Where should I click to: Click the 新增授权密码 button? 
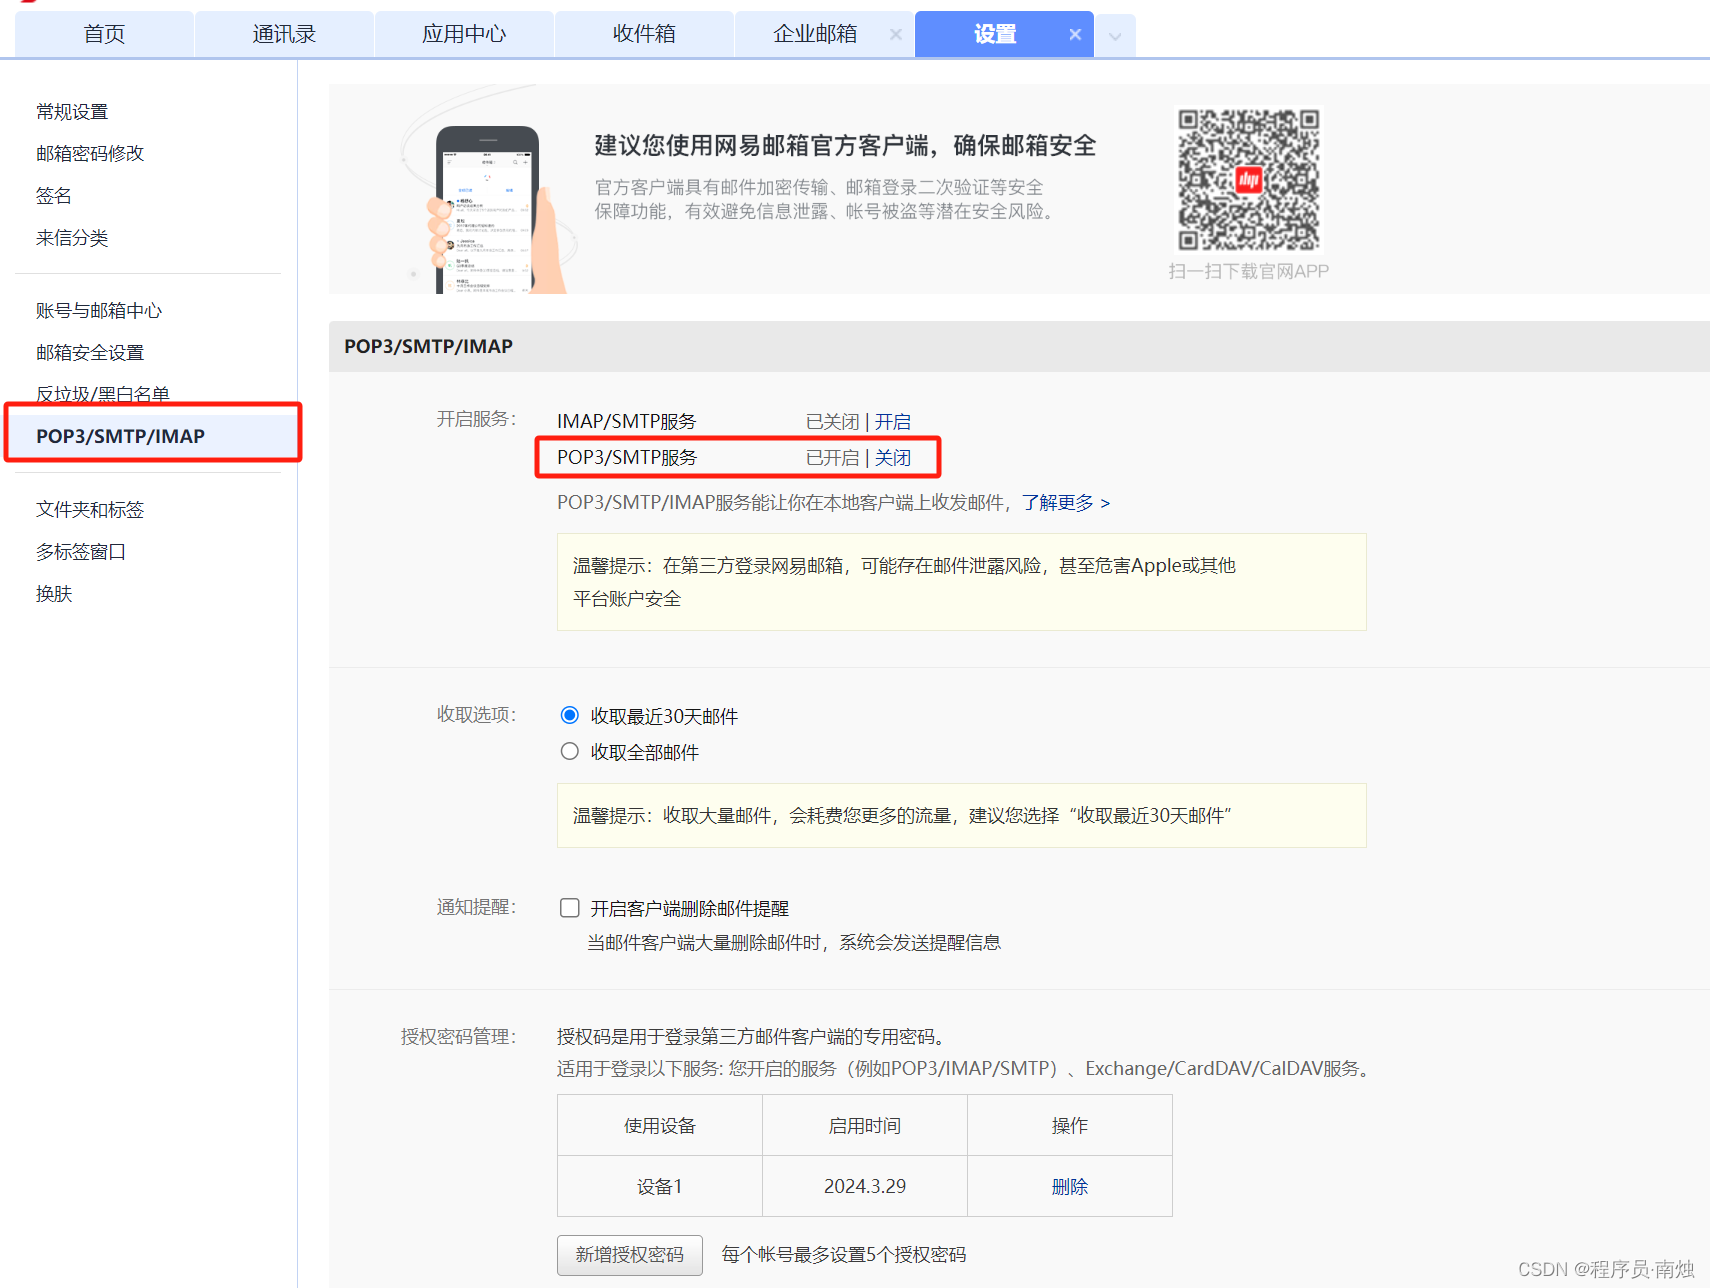[630, 1255]
